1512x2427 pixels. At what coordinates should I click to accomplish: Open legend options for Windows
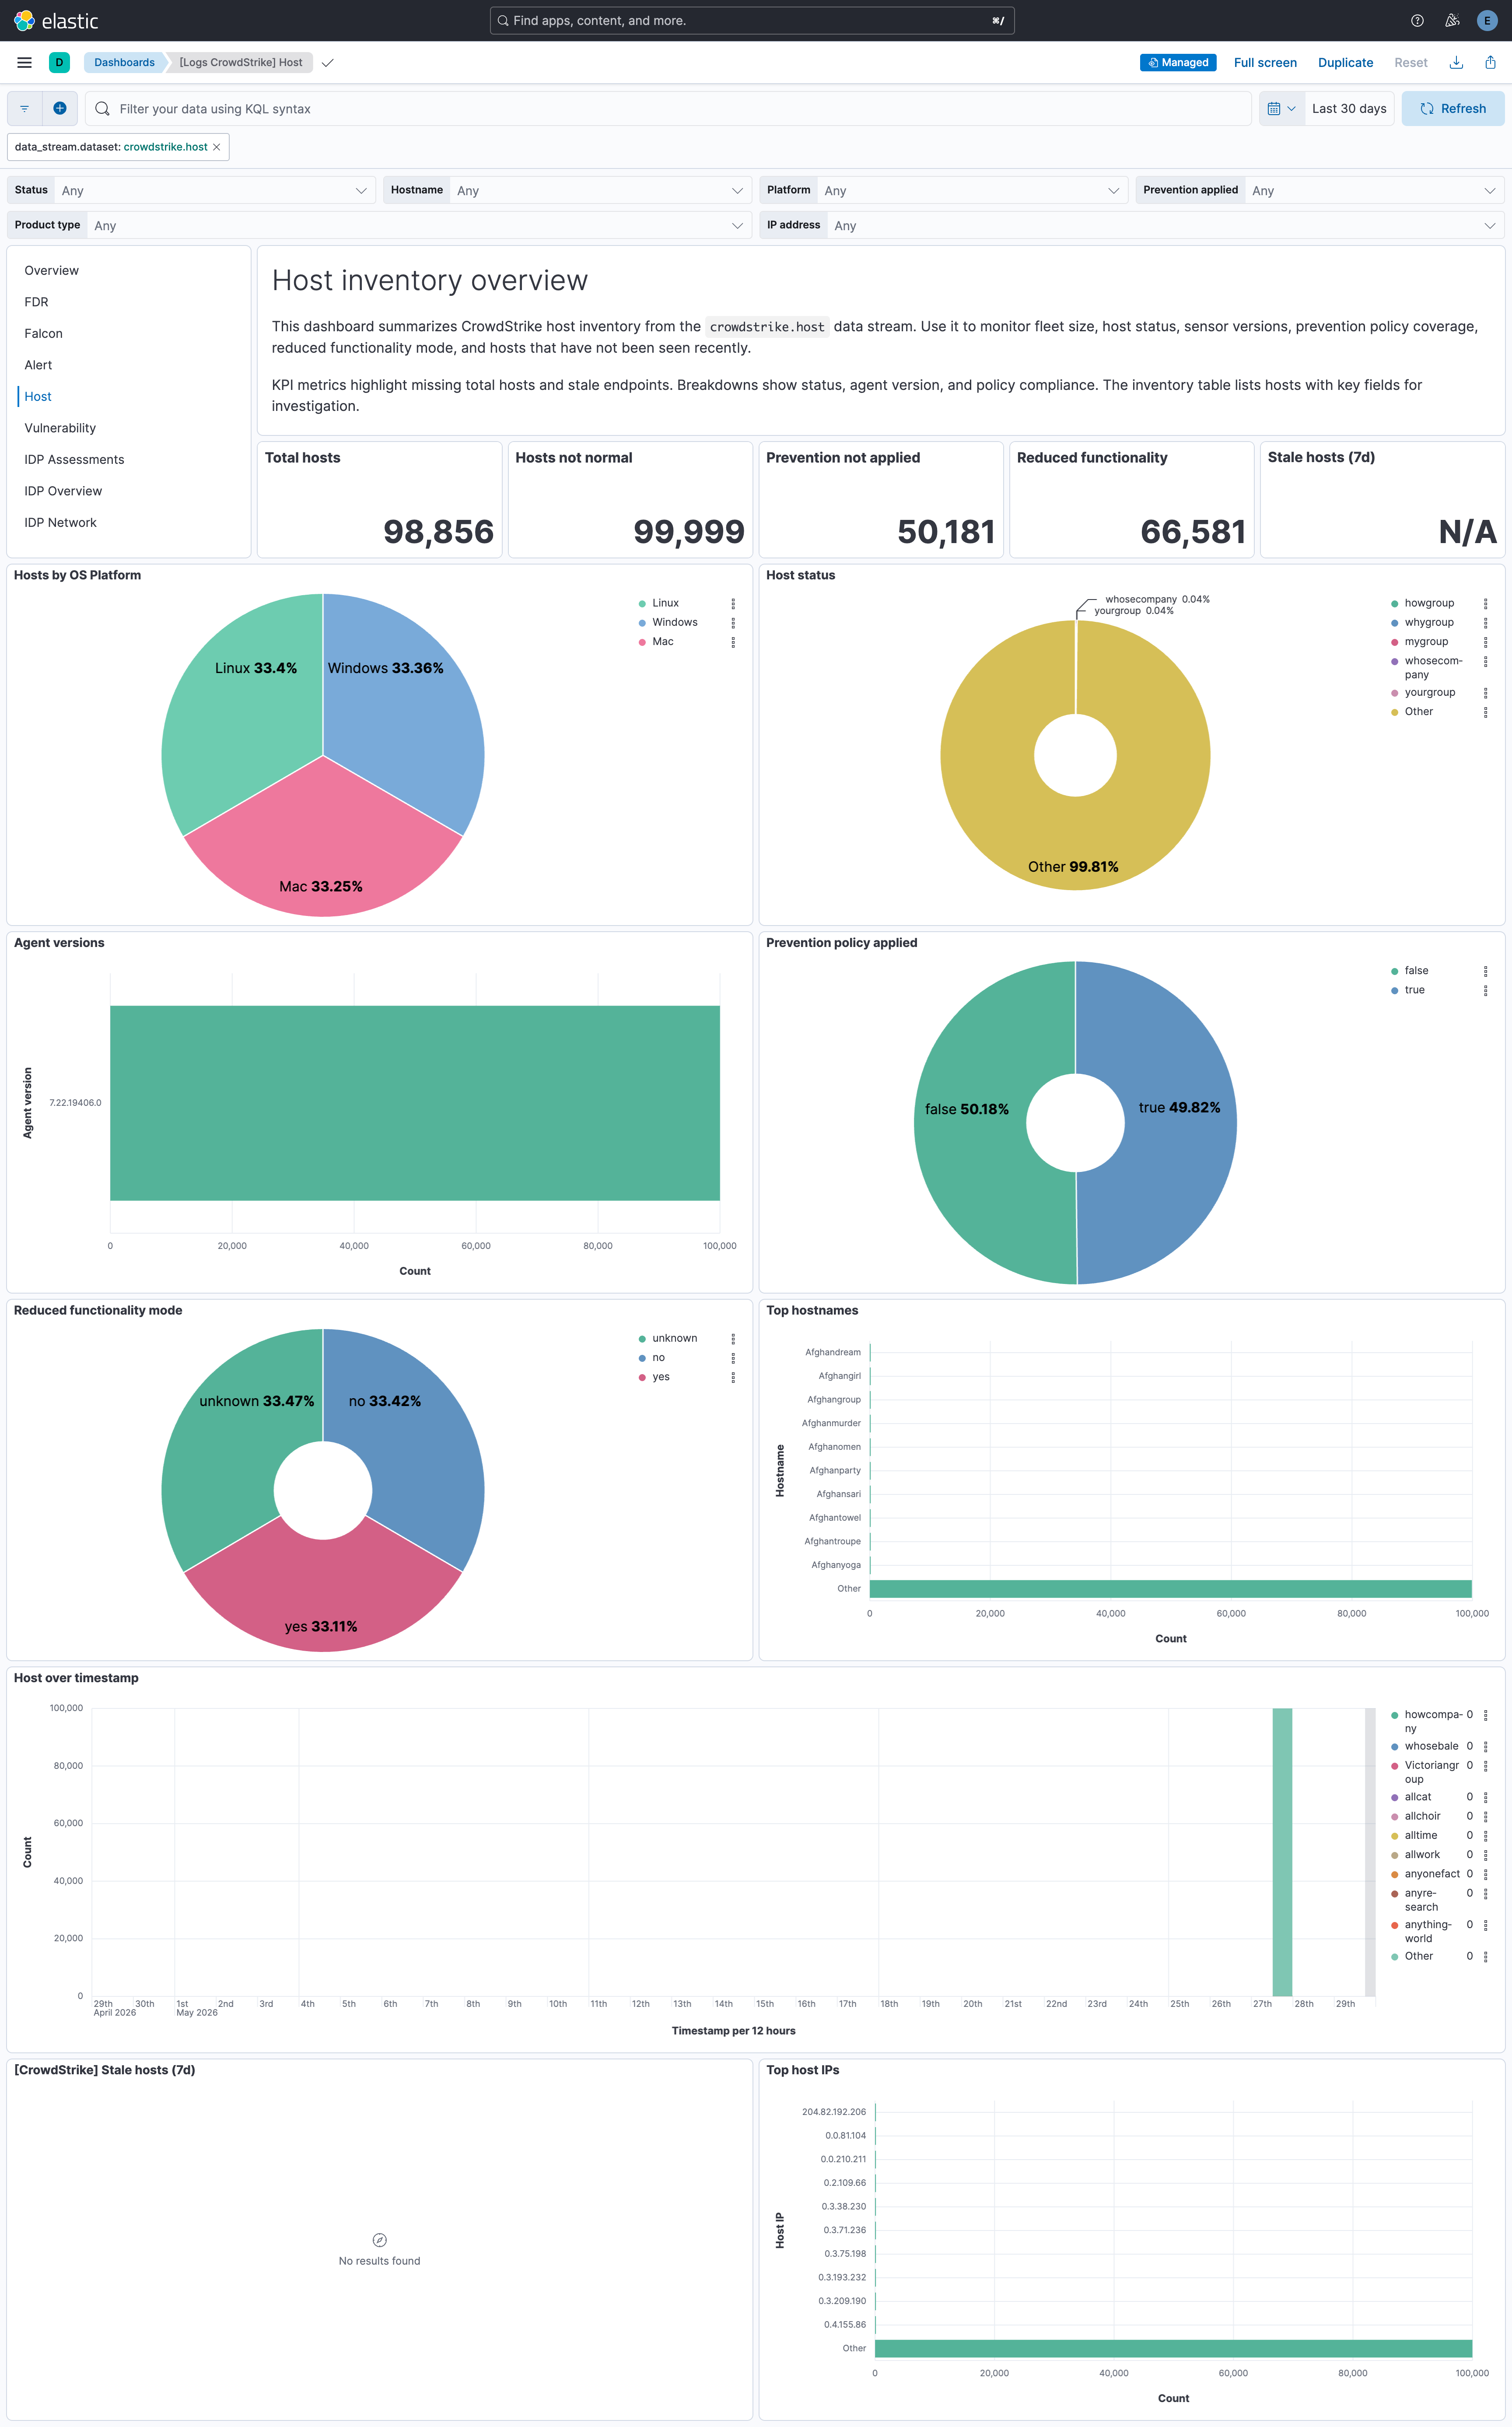point(733,623)
